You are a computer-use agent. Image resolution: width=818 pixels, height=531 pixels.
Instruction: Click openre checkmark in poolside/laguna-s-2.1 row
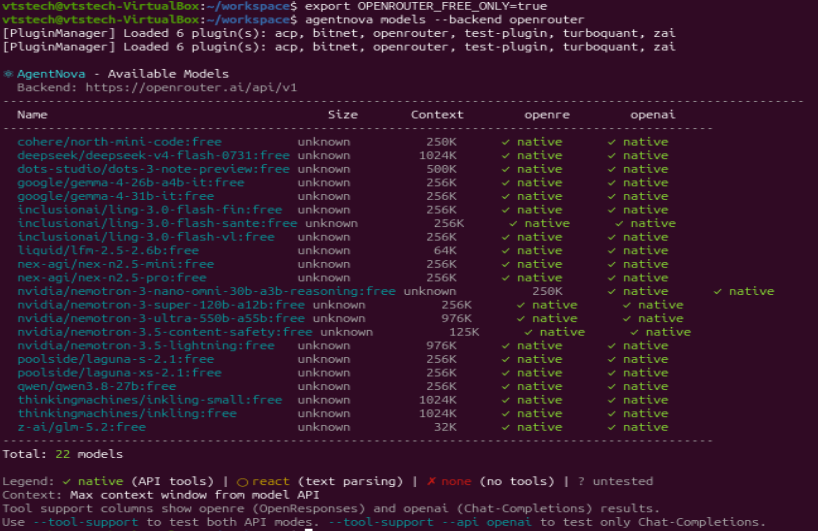506,359
